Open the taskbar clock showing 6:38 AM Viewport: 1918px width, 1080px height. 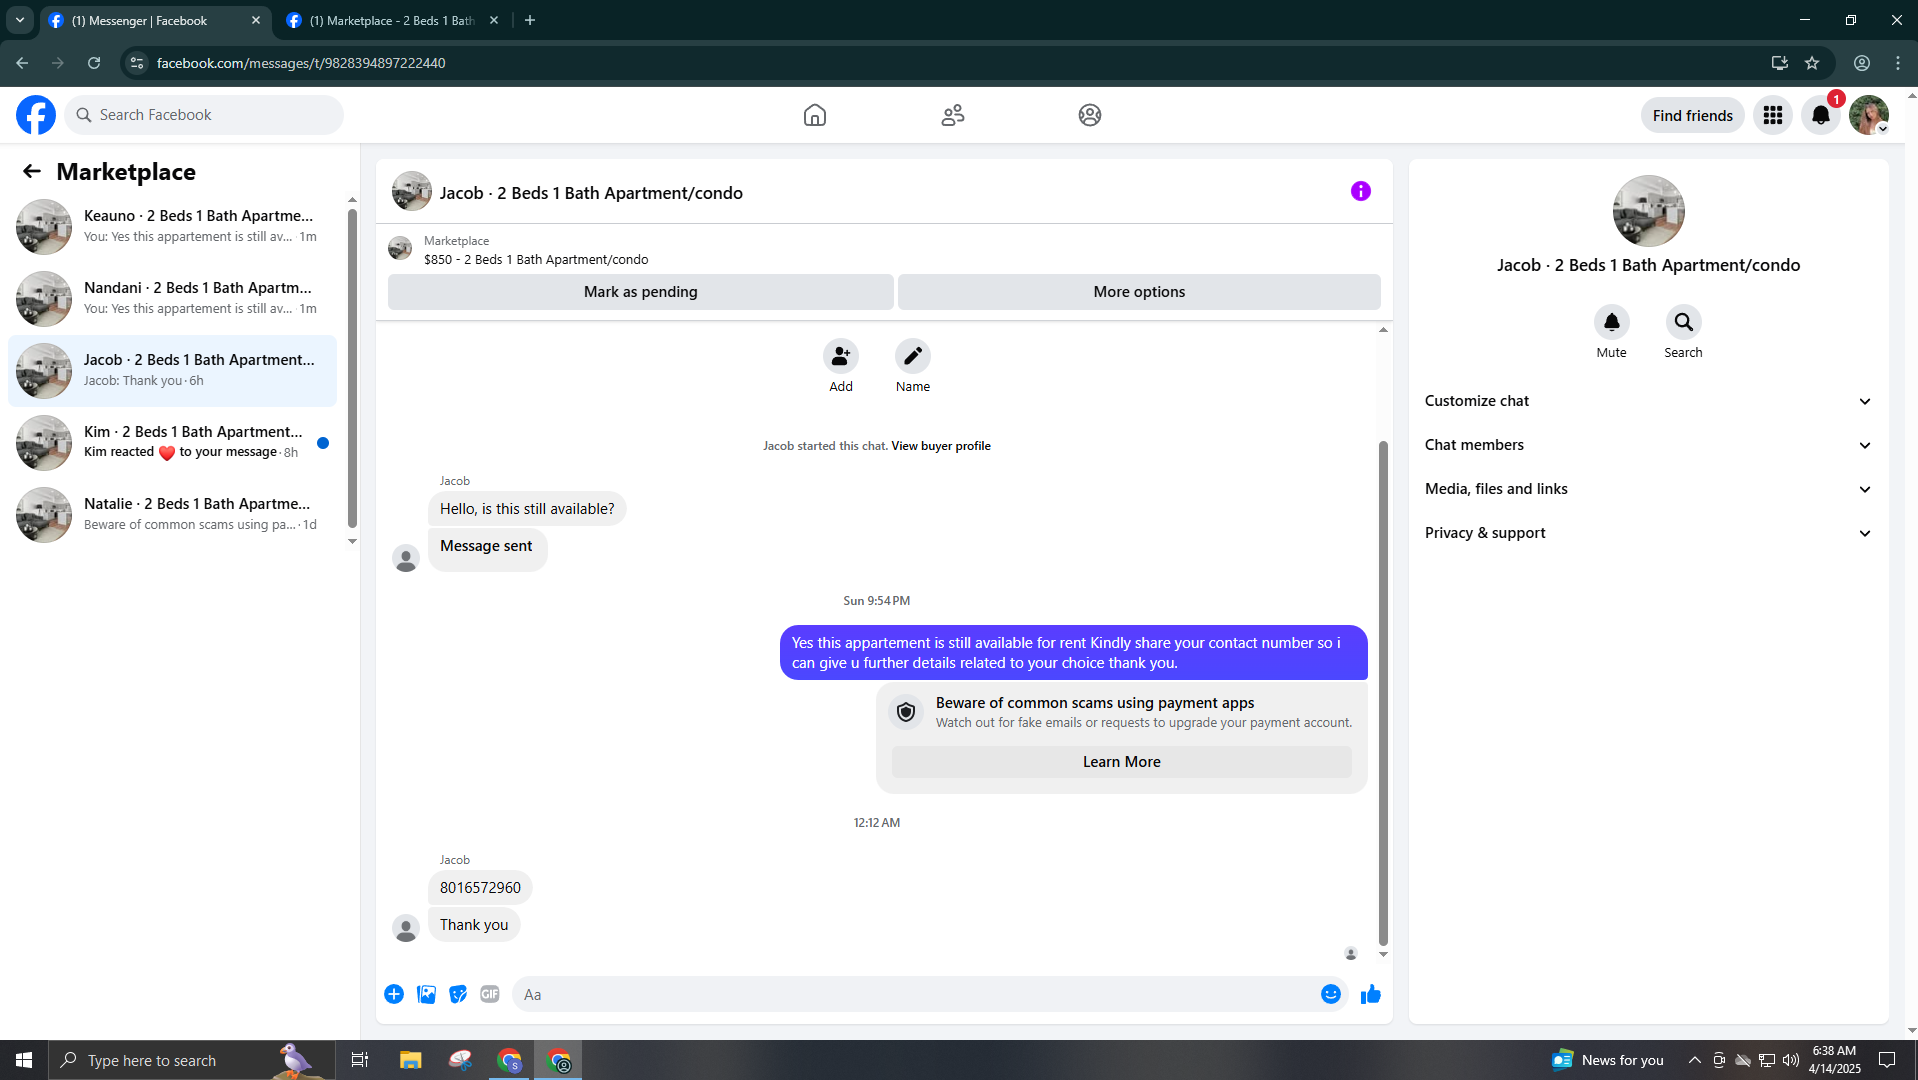coord(1834,1060)
